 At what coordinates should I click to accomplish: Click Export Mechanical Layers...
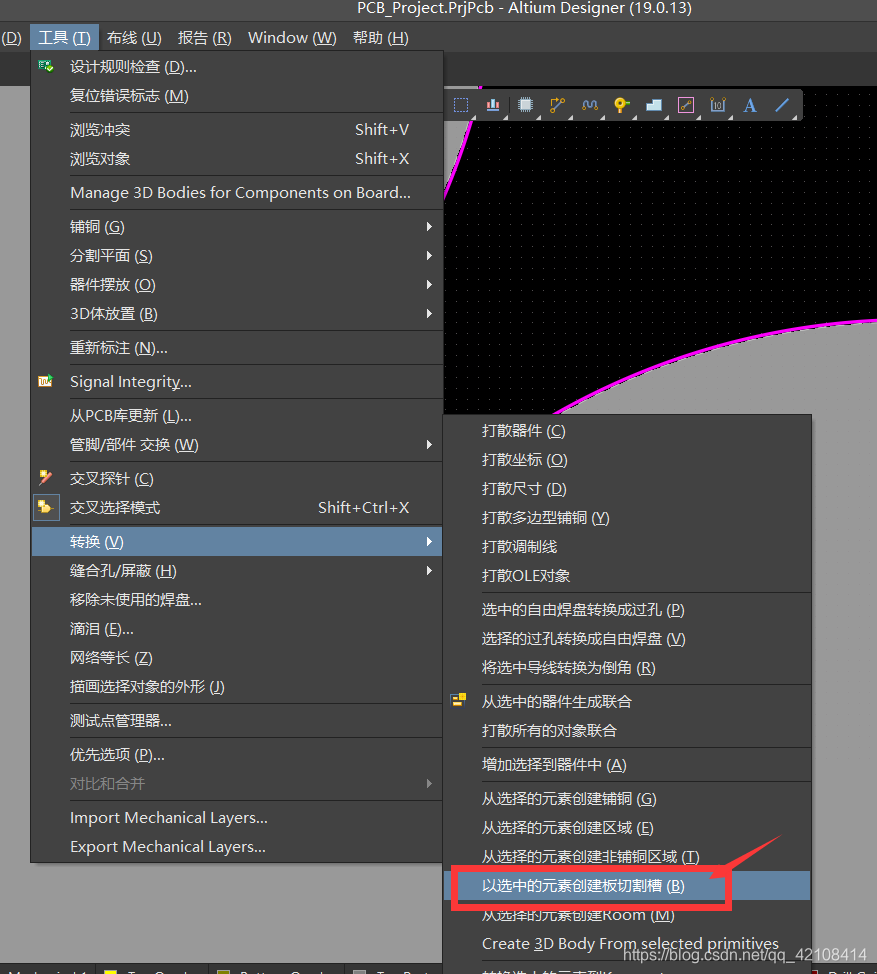click(x=237, y=847)
